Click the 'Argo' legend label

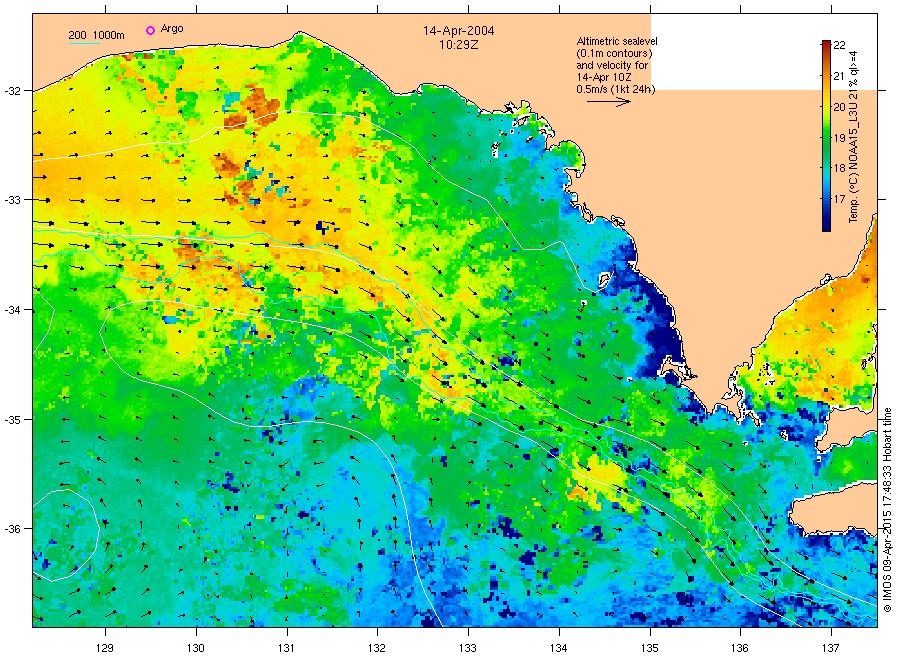point(172,29)
